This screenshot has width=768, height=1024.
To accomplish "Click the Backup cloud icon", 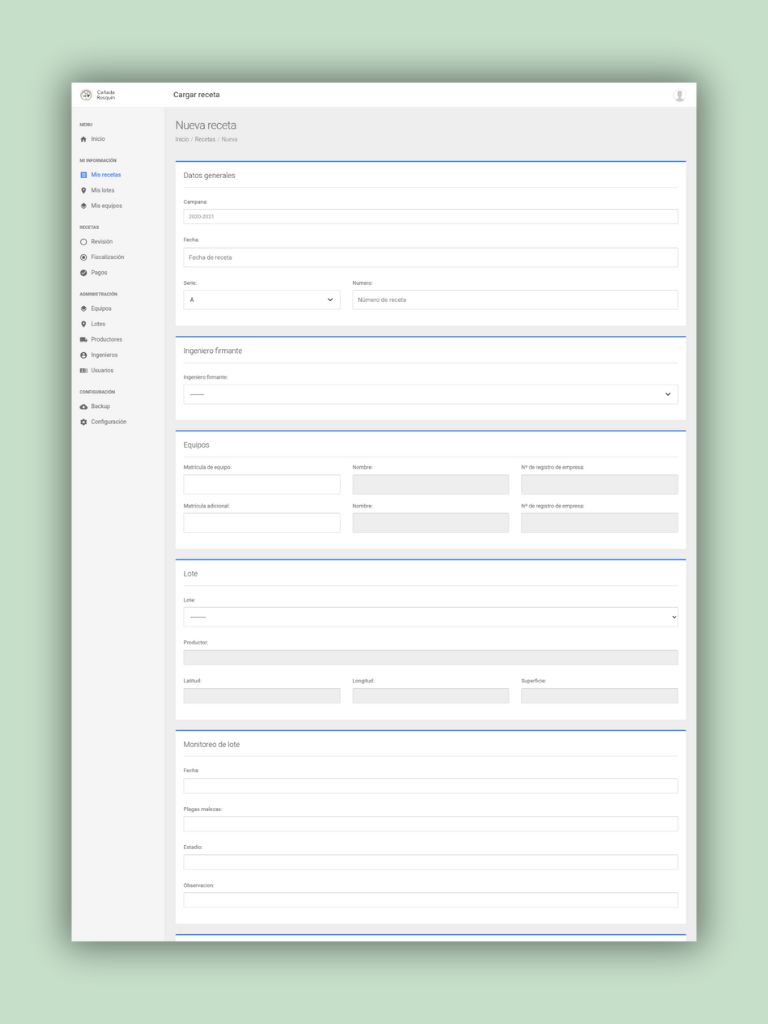I will click(x=84, y=407).
